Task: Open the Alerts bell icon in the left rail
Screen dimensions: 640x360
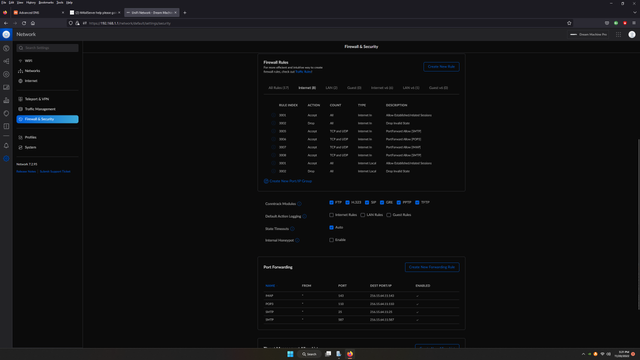Action: click(6, 146)
